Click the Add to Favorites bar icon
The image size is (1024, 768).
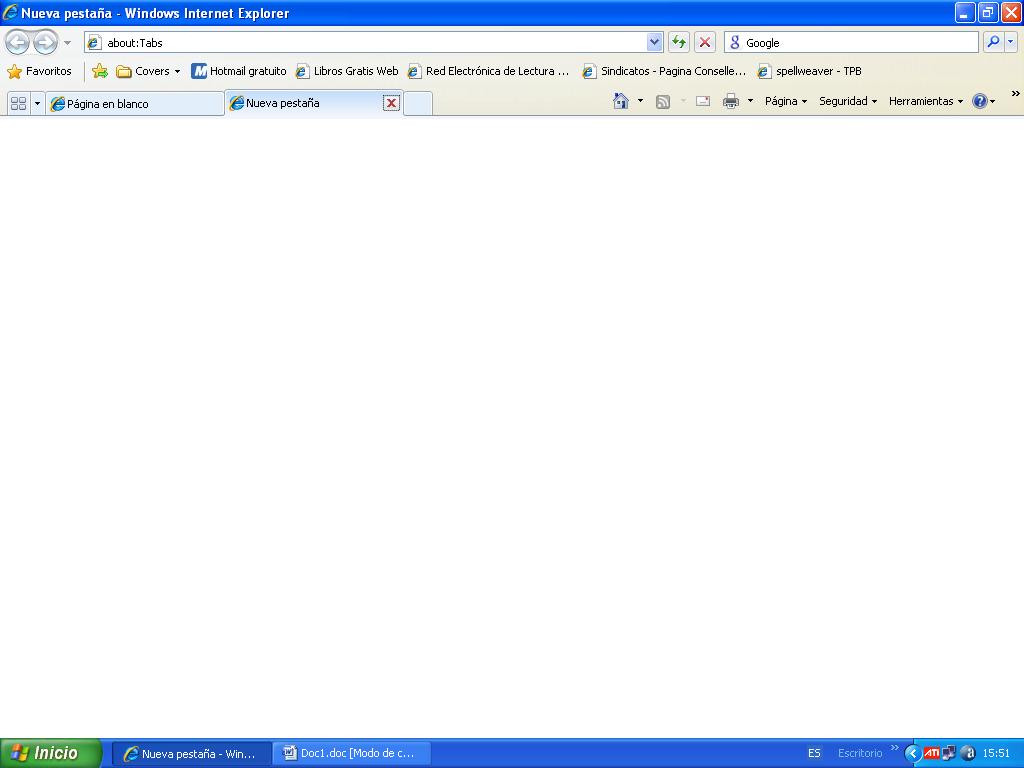100,71
